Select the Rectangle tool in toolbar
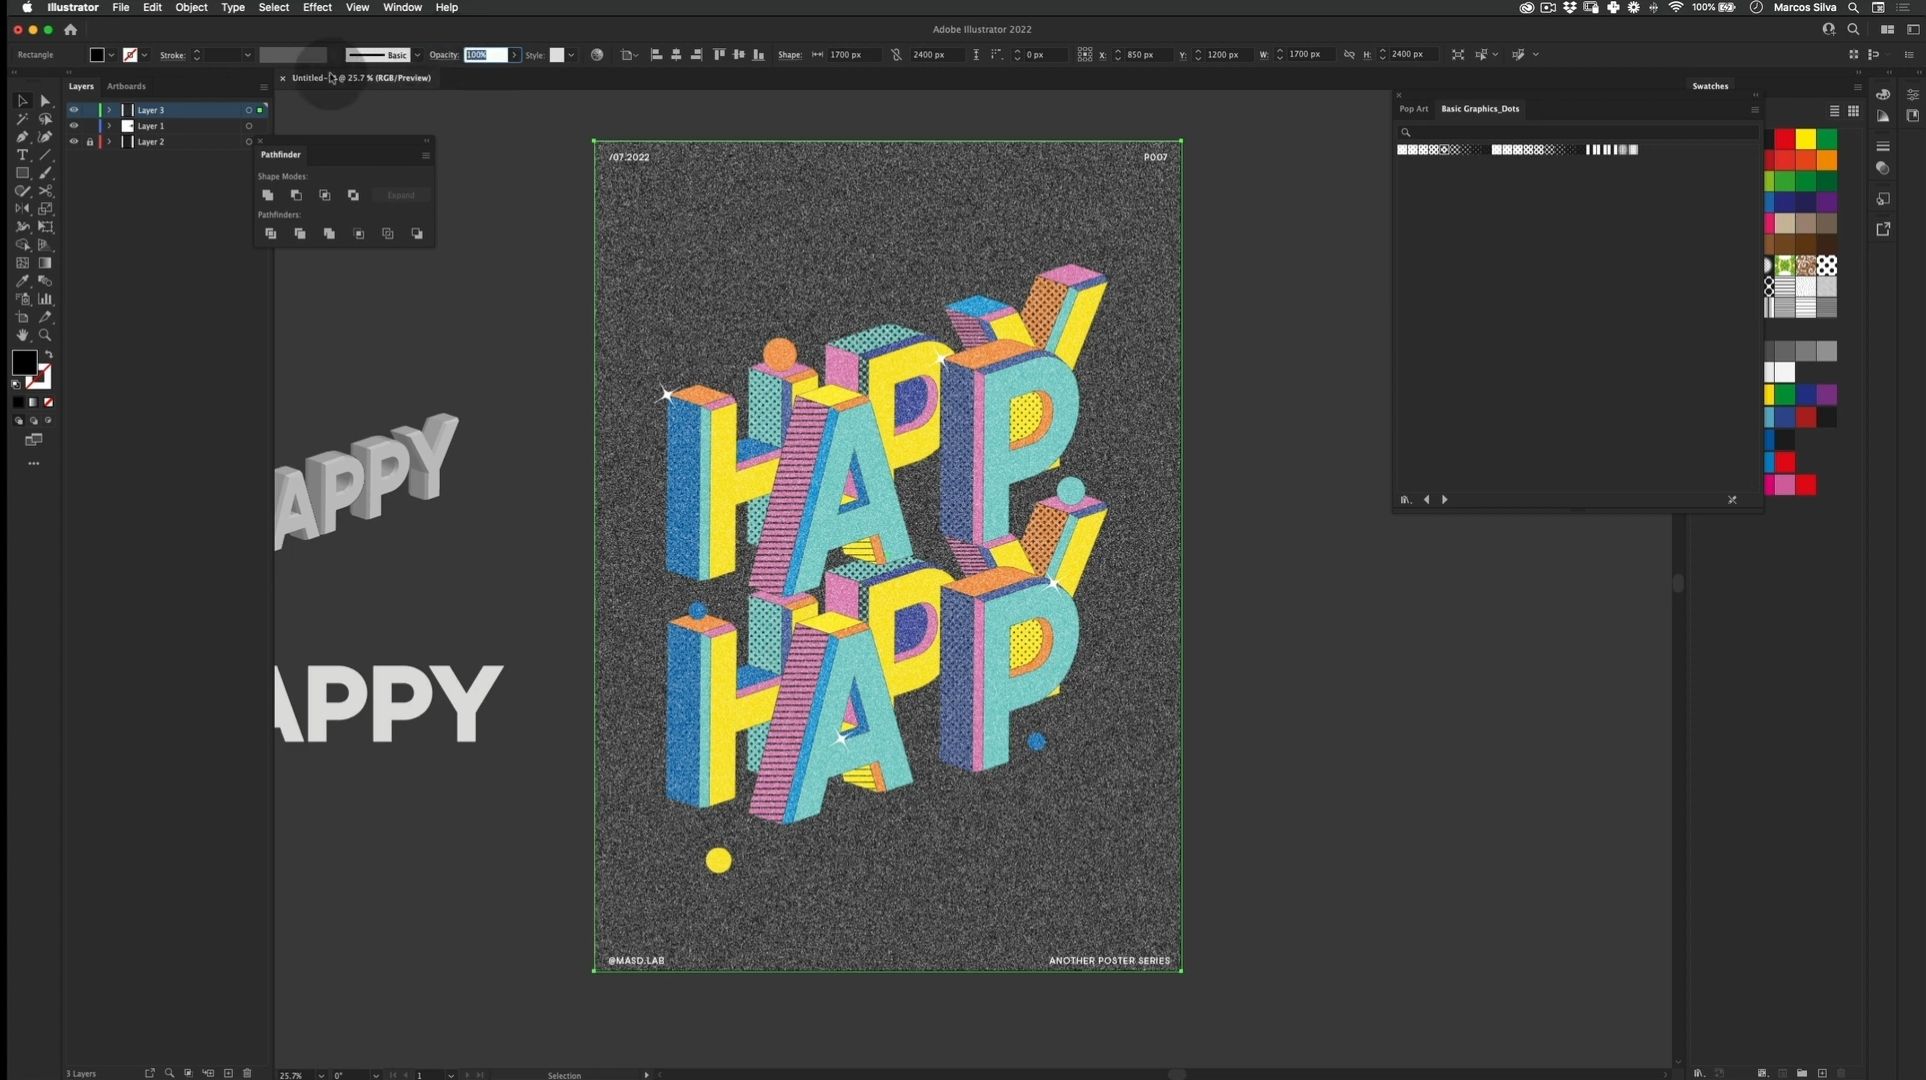 point(22,173)
